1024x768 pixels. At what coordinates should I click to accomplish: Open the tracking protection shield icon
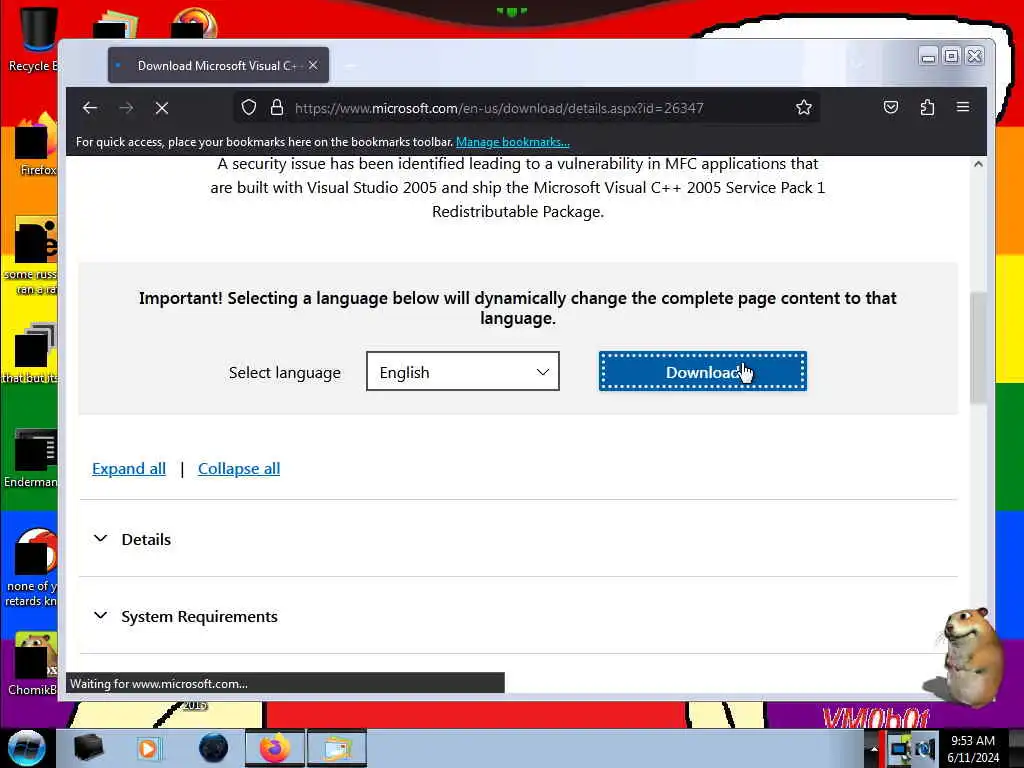(x=249, y=107)
